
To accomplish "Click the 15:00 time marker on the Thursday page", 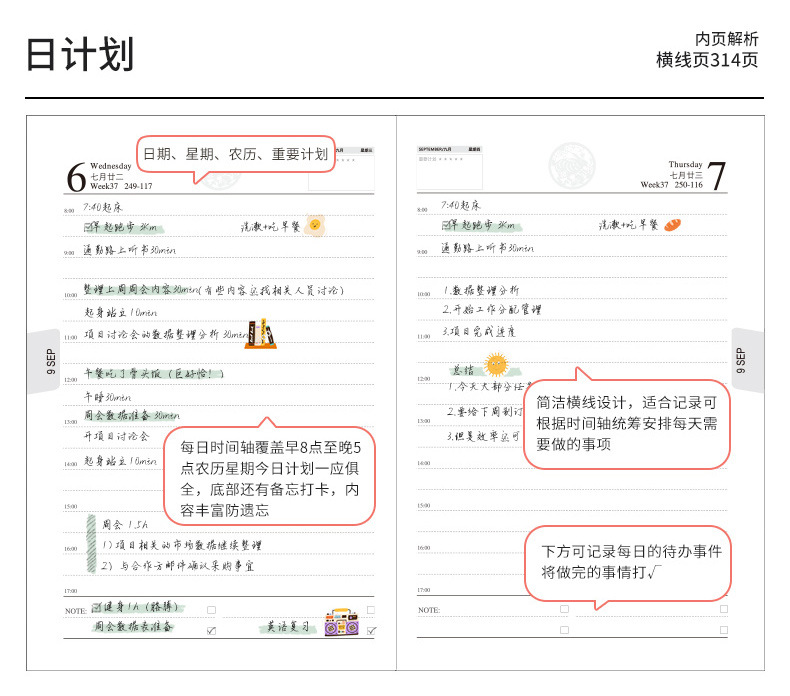I will [x=424, y=505].
